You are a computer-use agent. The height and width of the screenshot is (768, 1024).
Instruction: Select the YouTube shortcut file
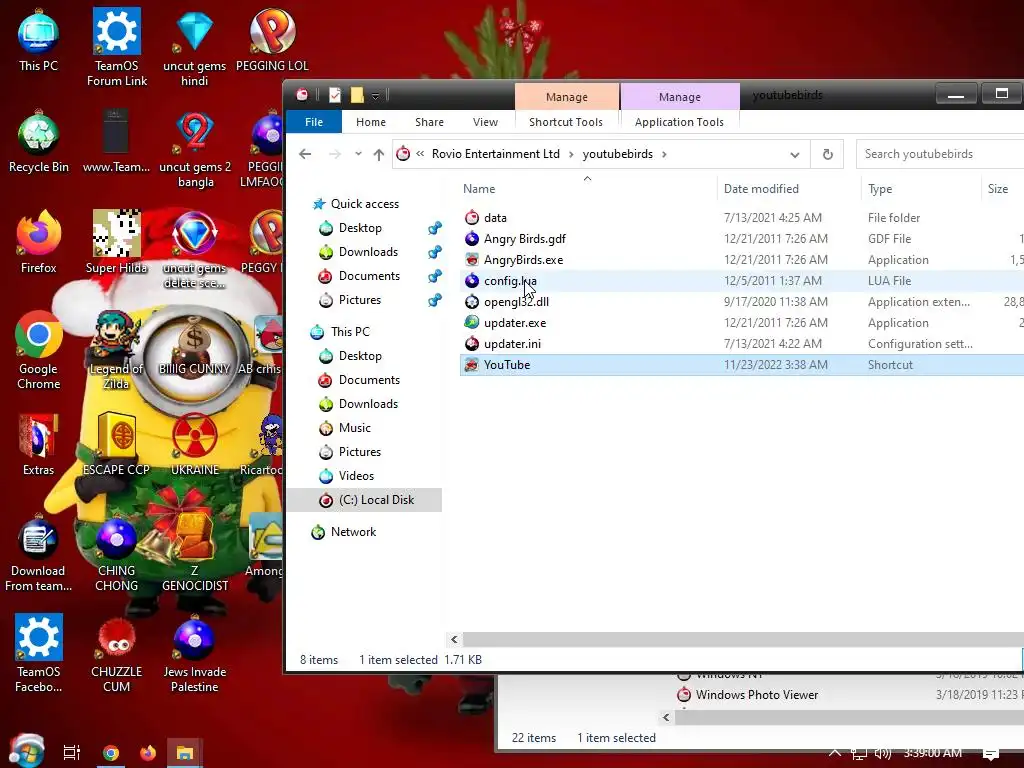tap(507, 365)
